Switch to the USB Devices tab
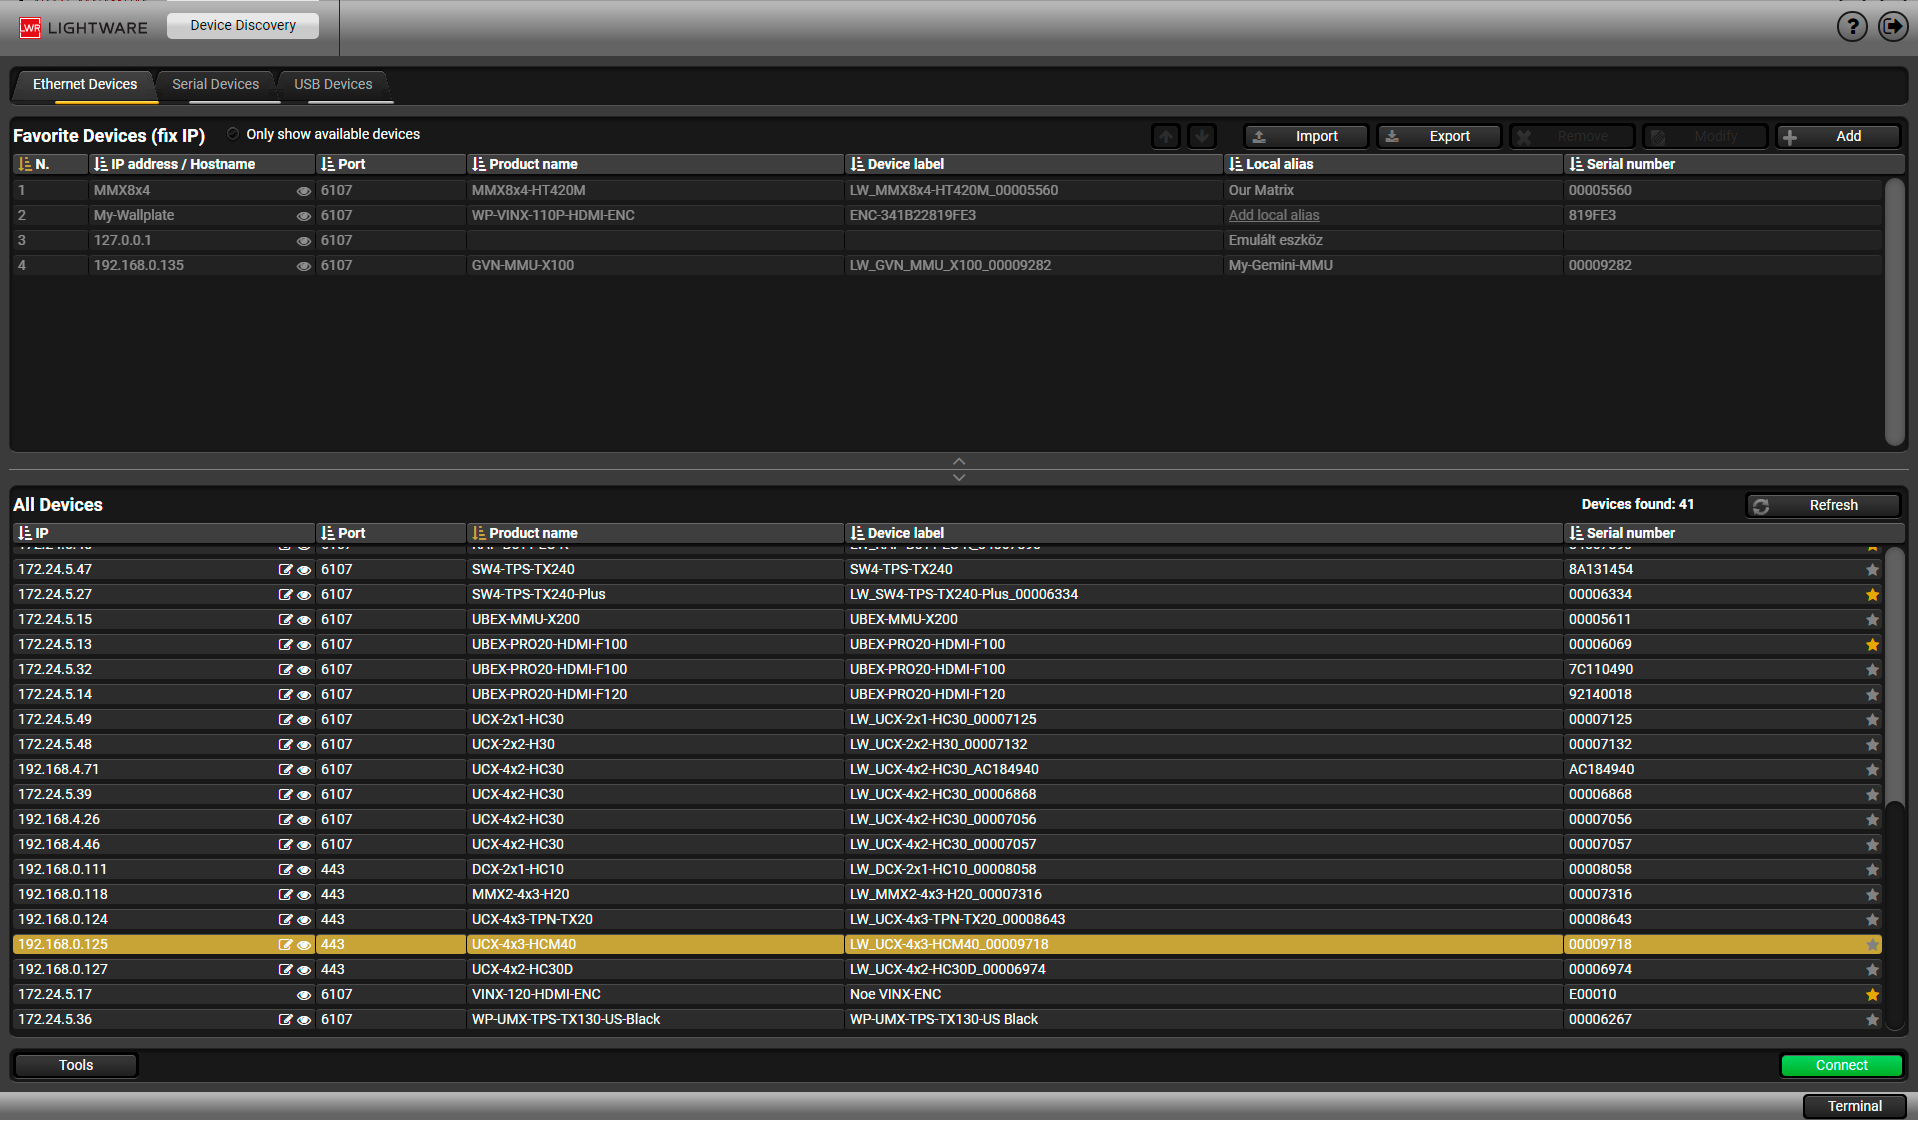Screen dimensions: 1918x1125 [x=332, y=84]
